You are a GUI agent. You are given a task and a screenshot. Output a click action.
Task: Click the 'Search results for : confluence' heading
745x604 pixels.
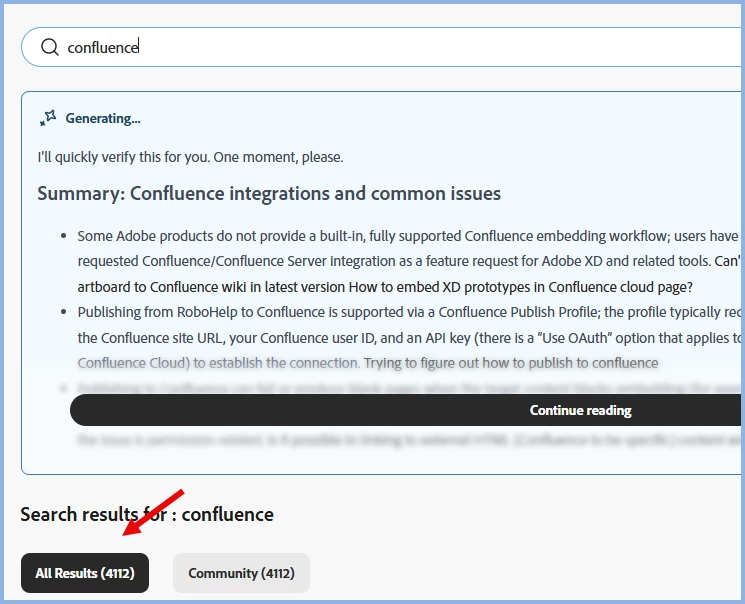click(147, 514)
